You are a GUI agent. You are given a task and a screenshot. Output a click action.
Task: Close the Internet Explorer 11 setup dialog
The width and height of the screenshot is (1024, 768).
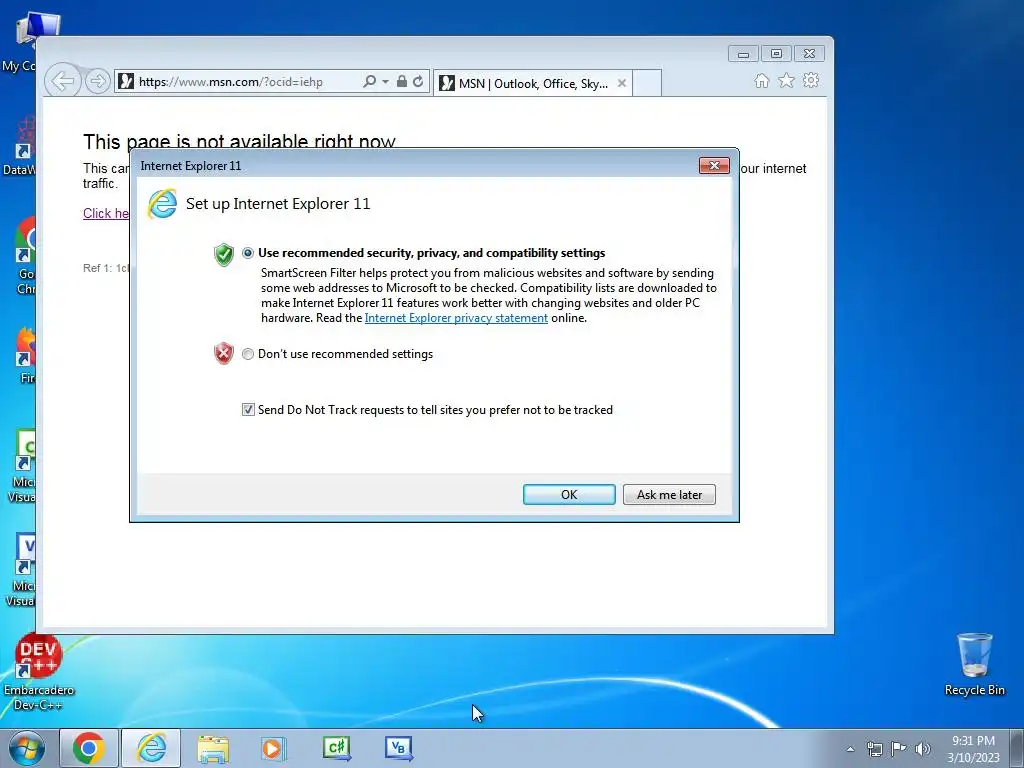pos(714,165)
